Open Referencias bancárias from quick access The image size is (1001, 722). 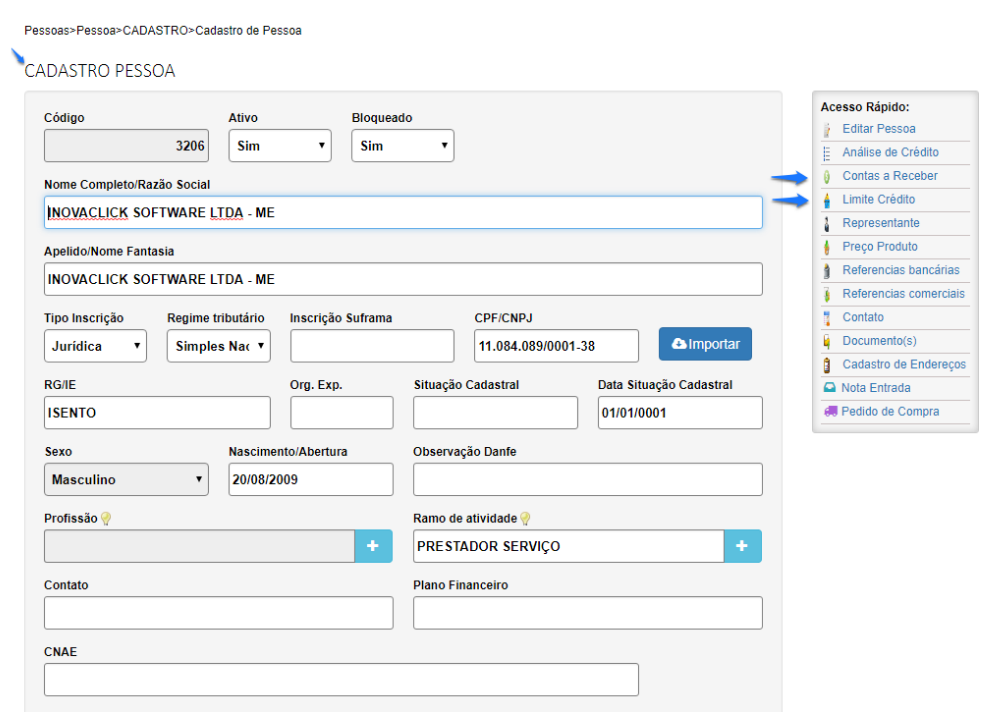900,270
